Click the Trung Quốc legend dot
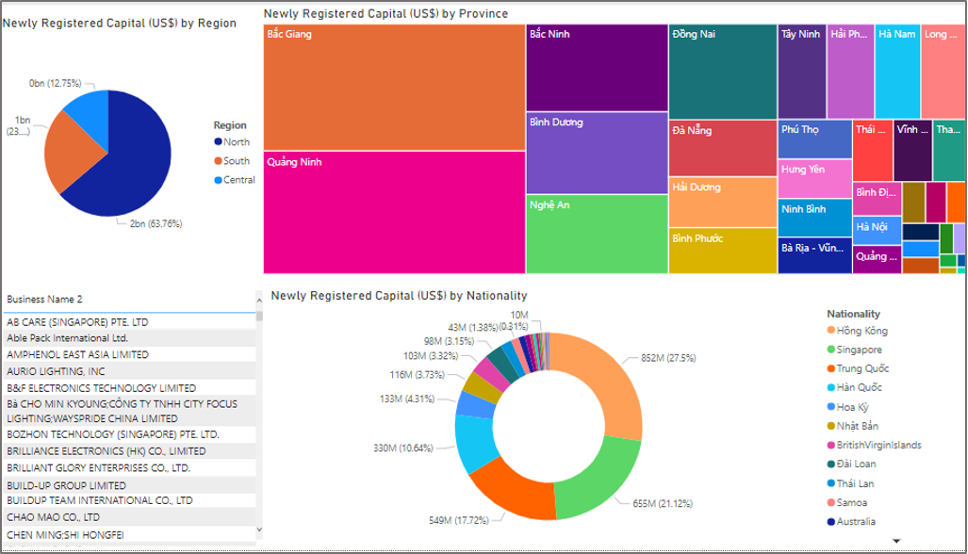This screenshot has width=968, height=554. [x=831, y=369]
